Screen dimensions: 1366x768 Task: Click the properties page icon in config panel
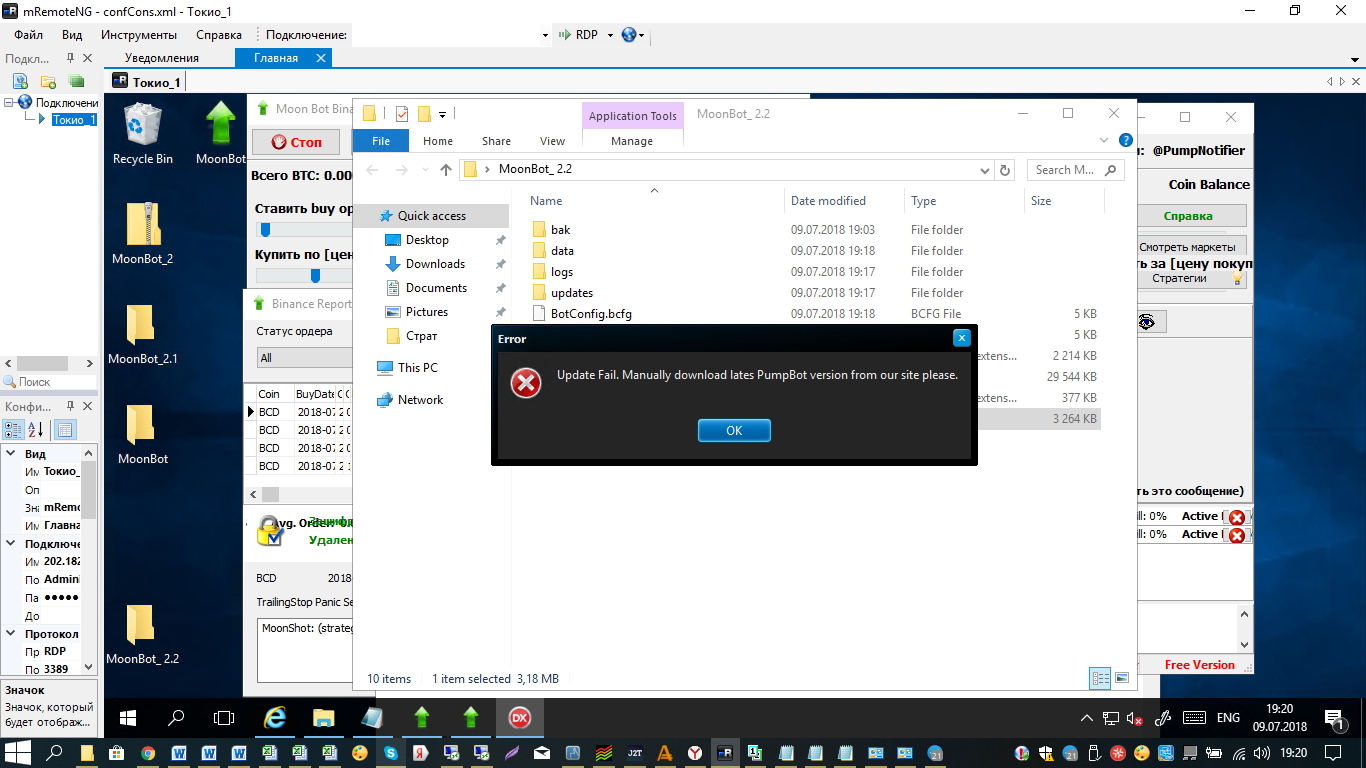point(64,430)
